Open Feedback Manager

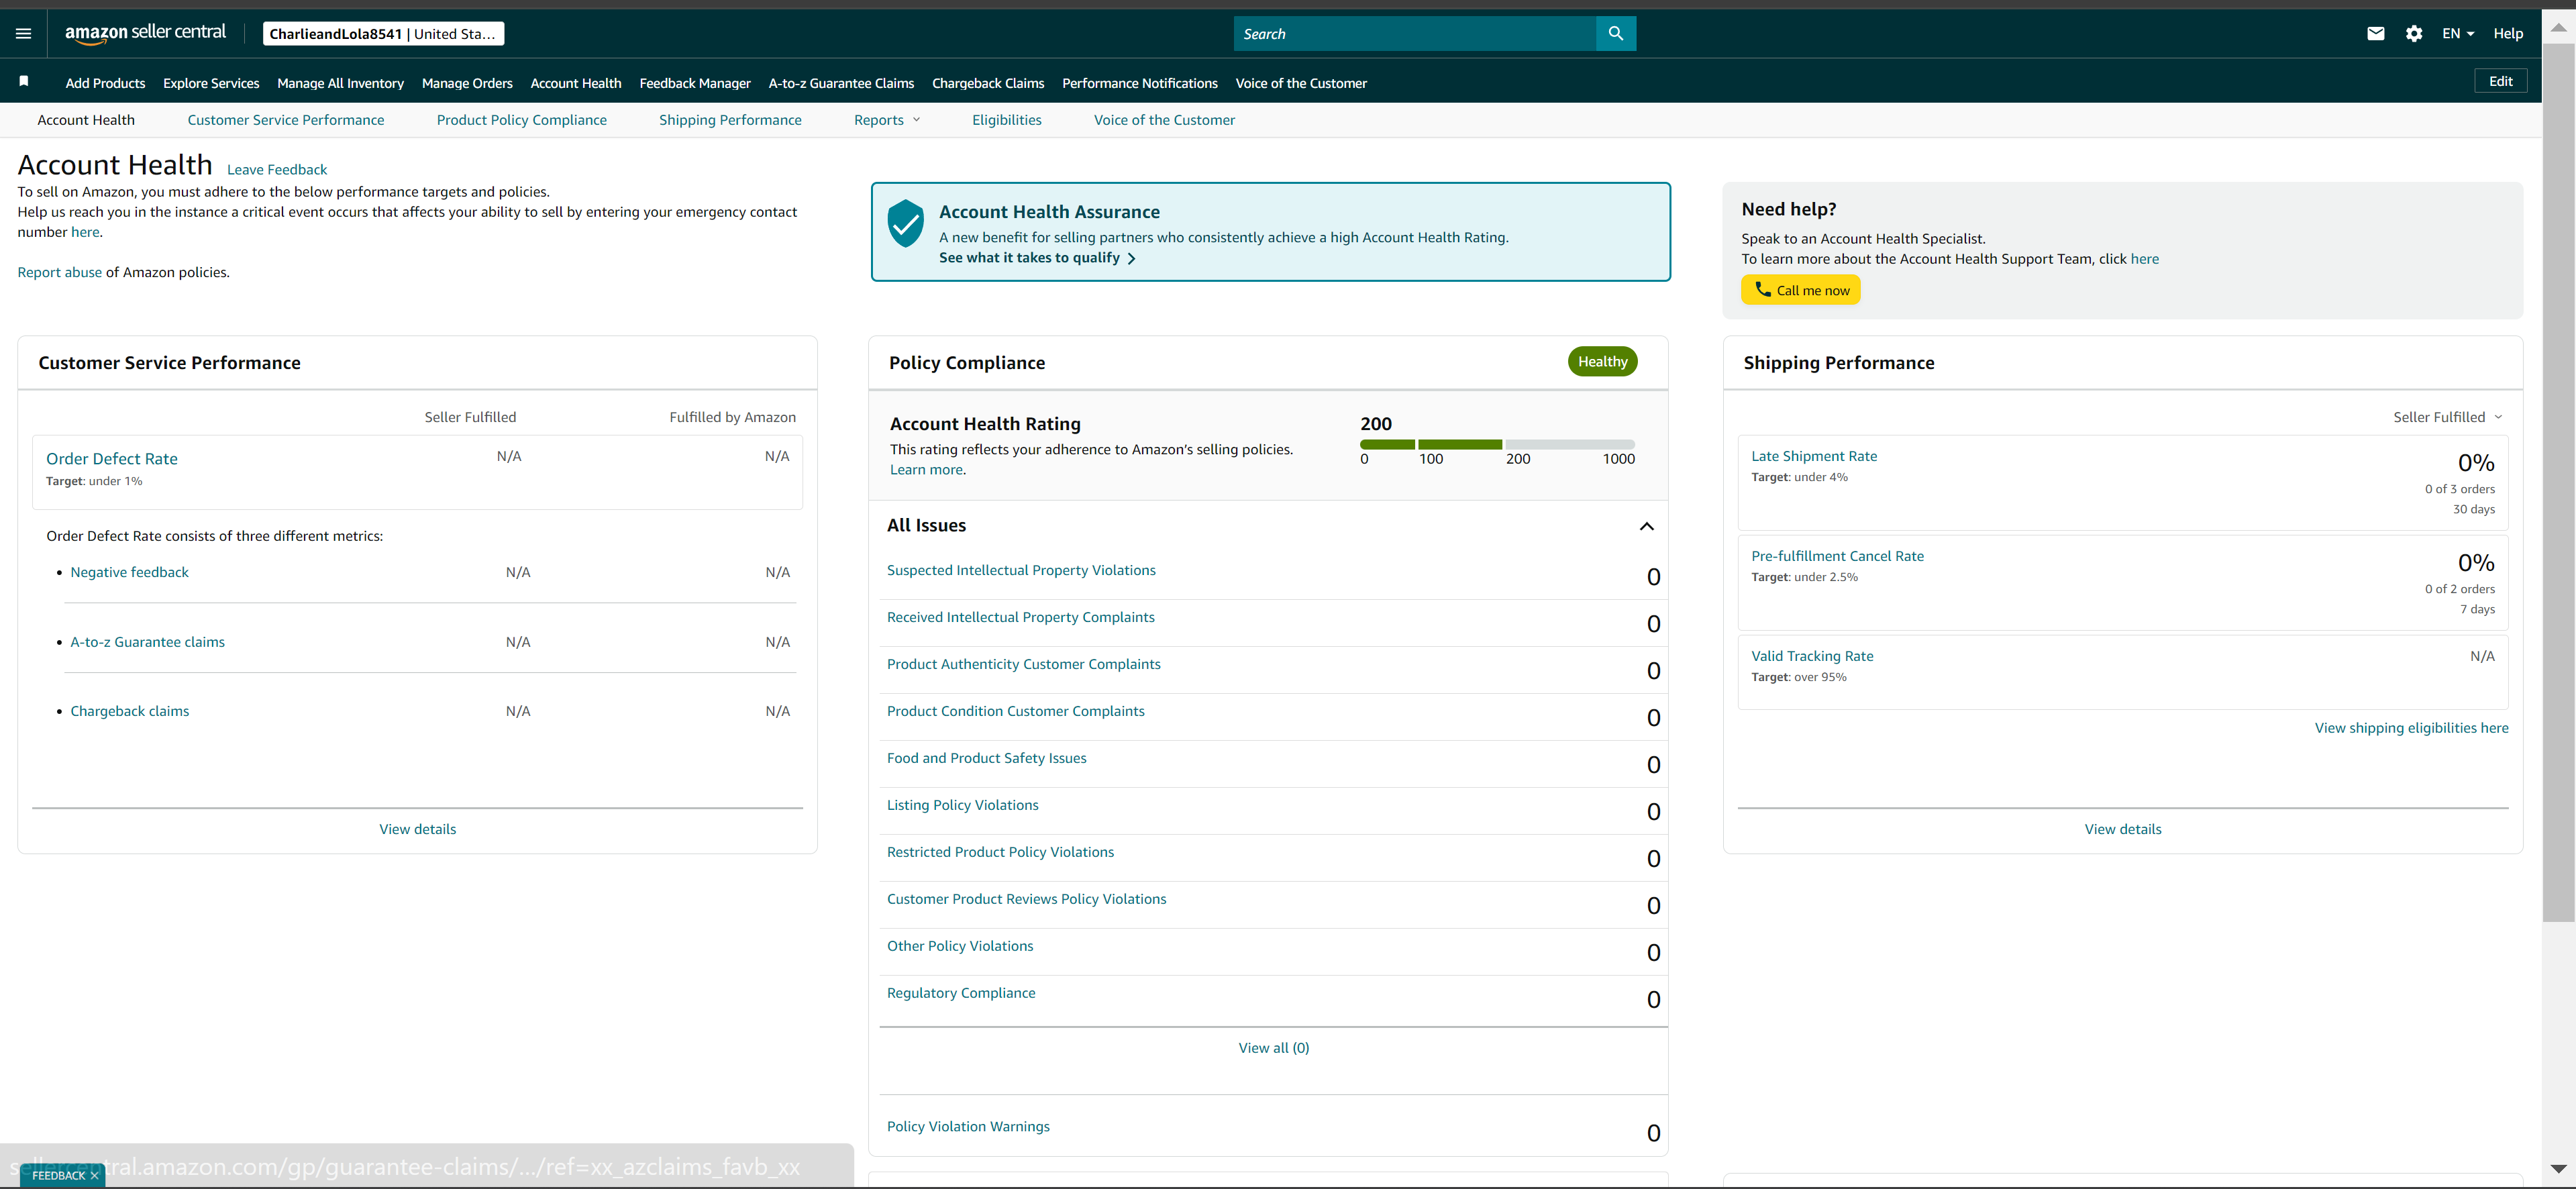pos(695,83)
